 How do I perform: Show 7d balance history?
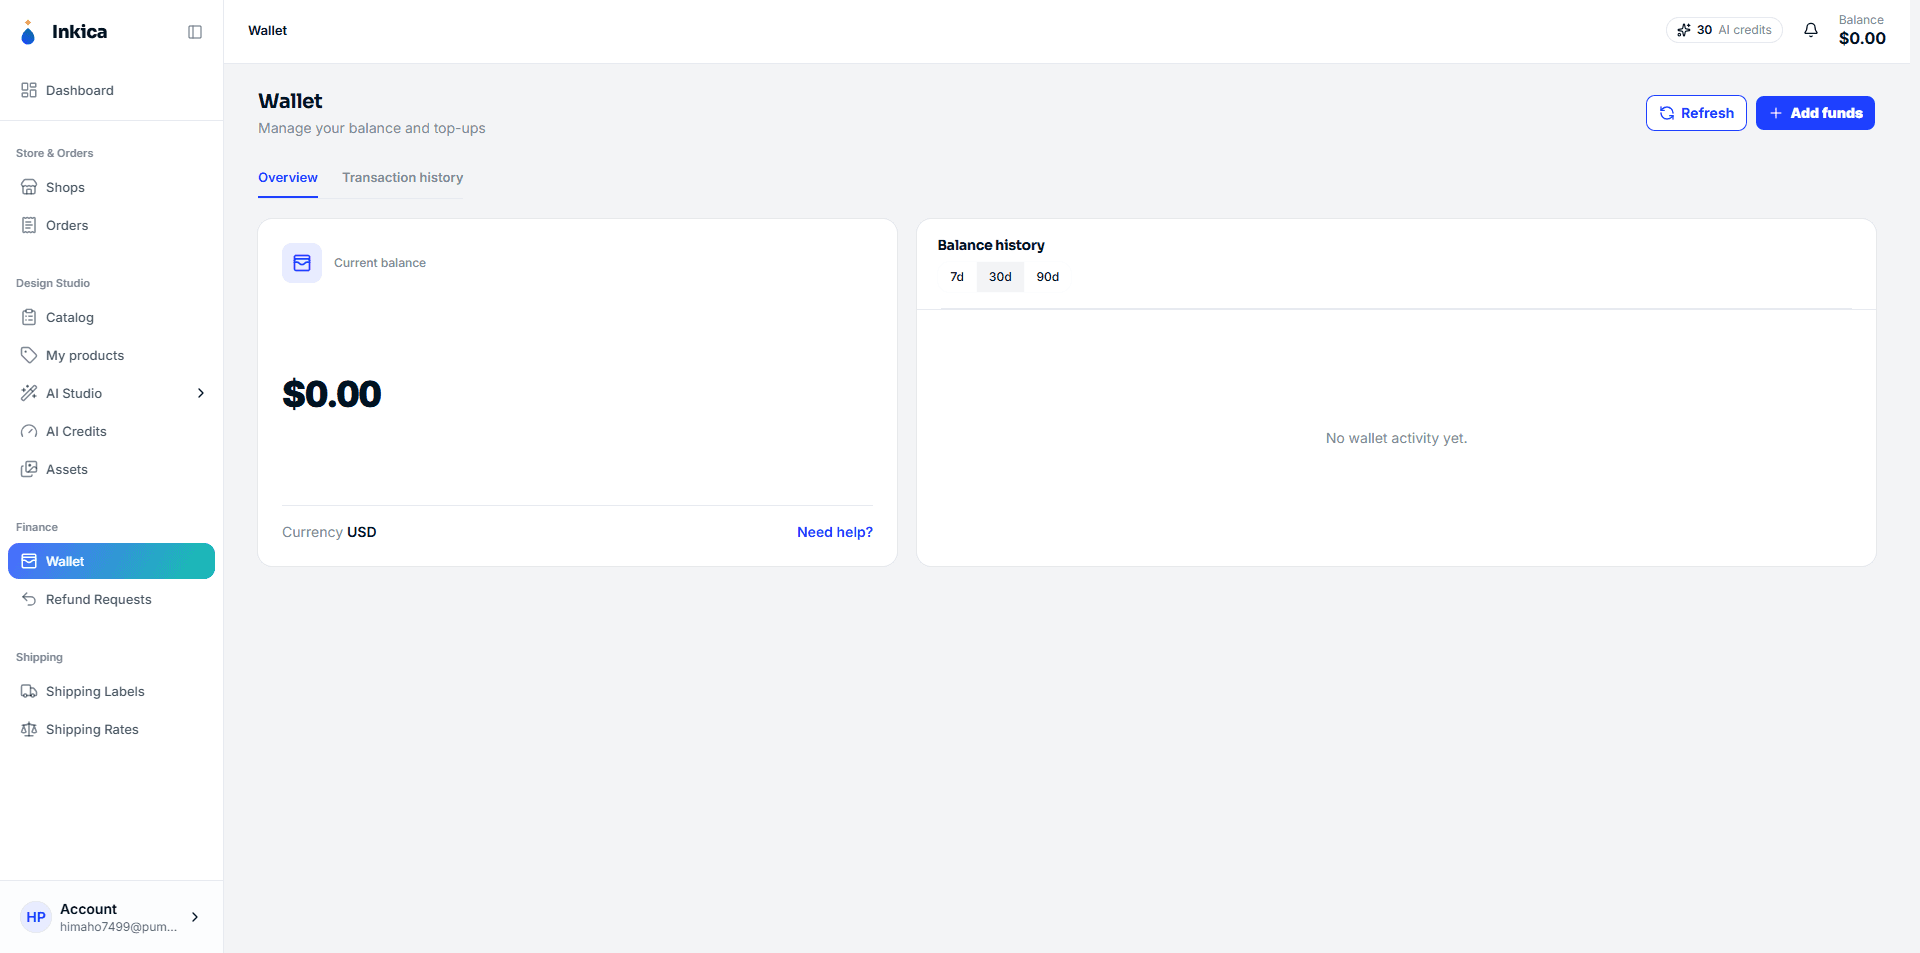pyautogui.click(x=957, y=277)
